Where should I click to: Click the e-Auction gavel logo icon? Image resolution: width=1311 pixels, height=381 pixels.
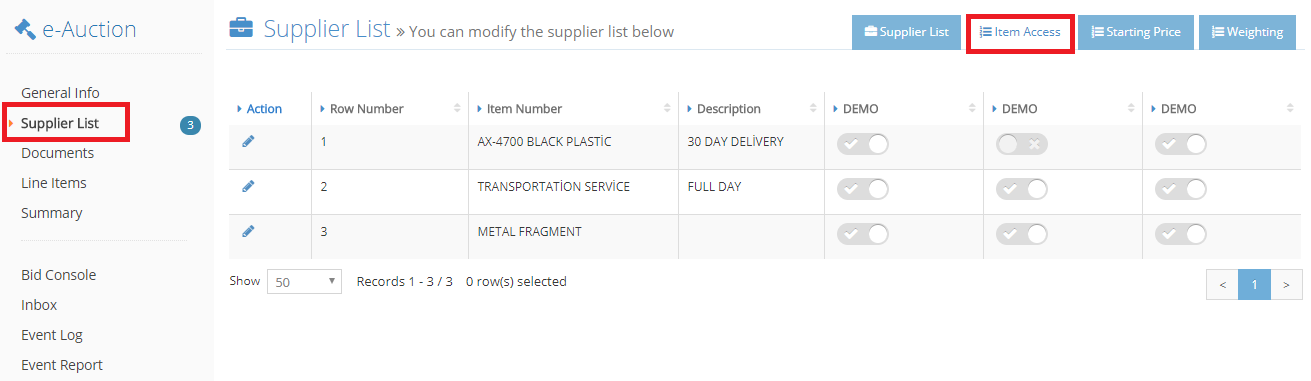pos(25,30)
